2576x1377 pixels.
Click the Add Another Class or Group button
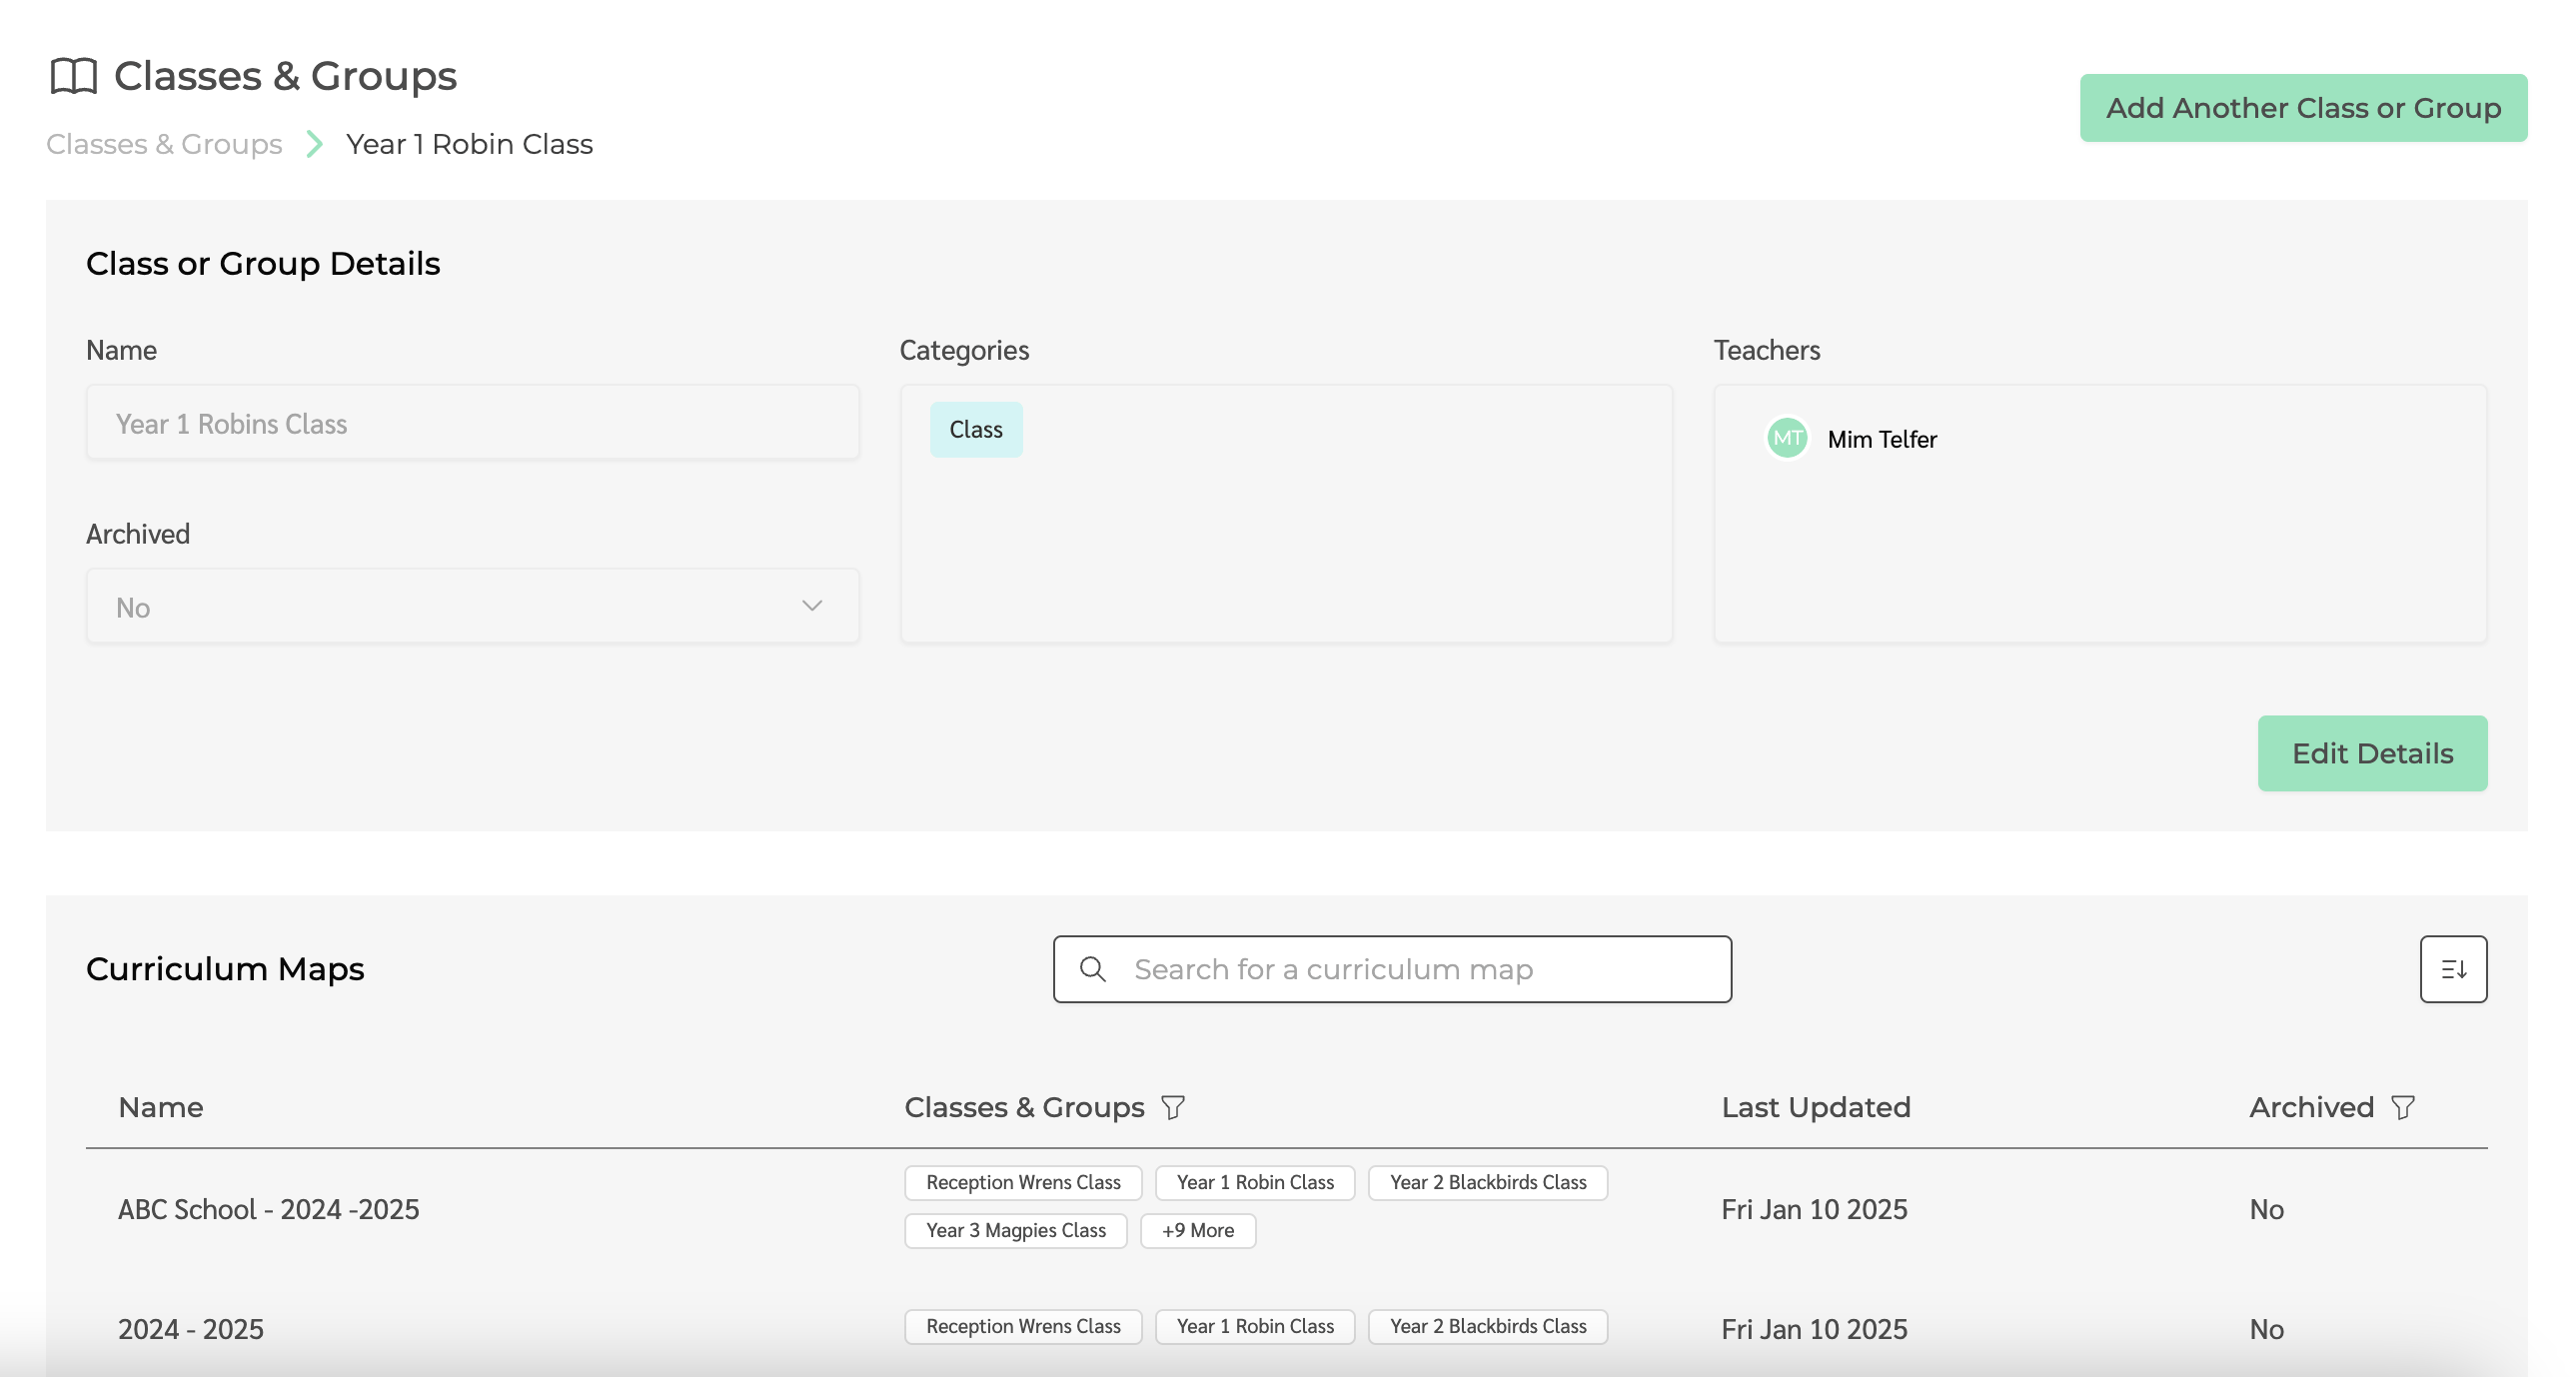[2303, 107]
